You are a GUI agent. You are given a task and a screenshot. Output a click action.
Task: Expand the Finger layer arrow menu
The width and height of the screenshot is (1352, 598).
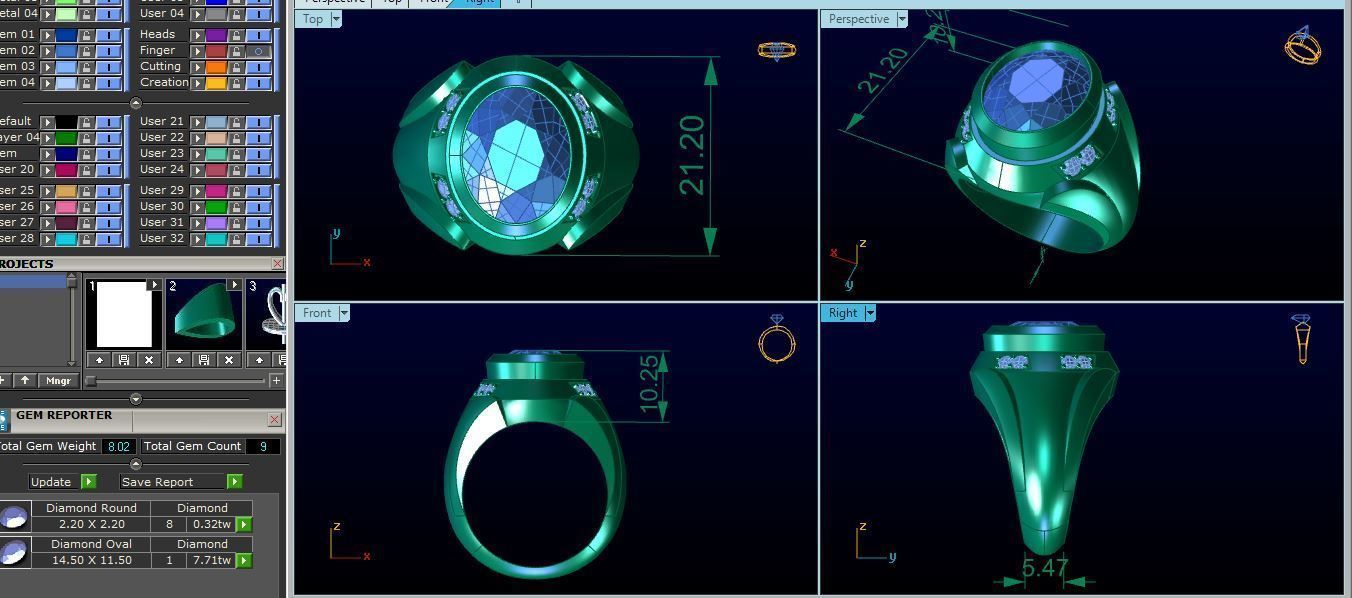(197, 50)
